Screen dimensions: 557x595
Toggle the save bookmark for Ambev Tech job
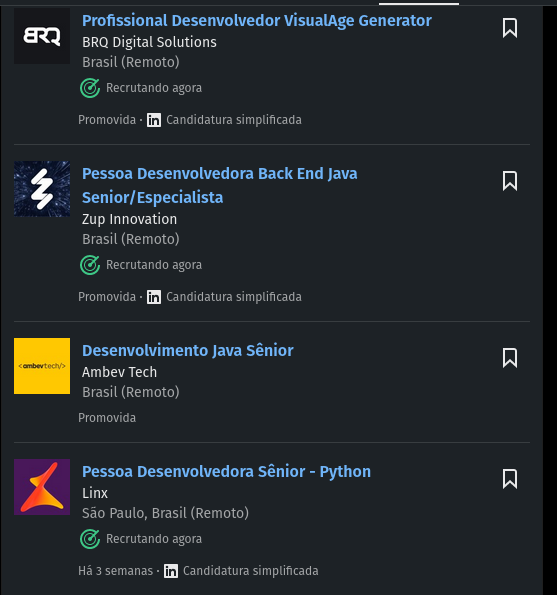510,357
